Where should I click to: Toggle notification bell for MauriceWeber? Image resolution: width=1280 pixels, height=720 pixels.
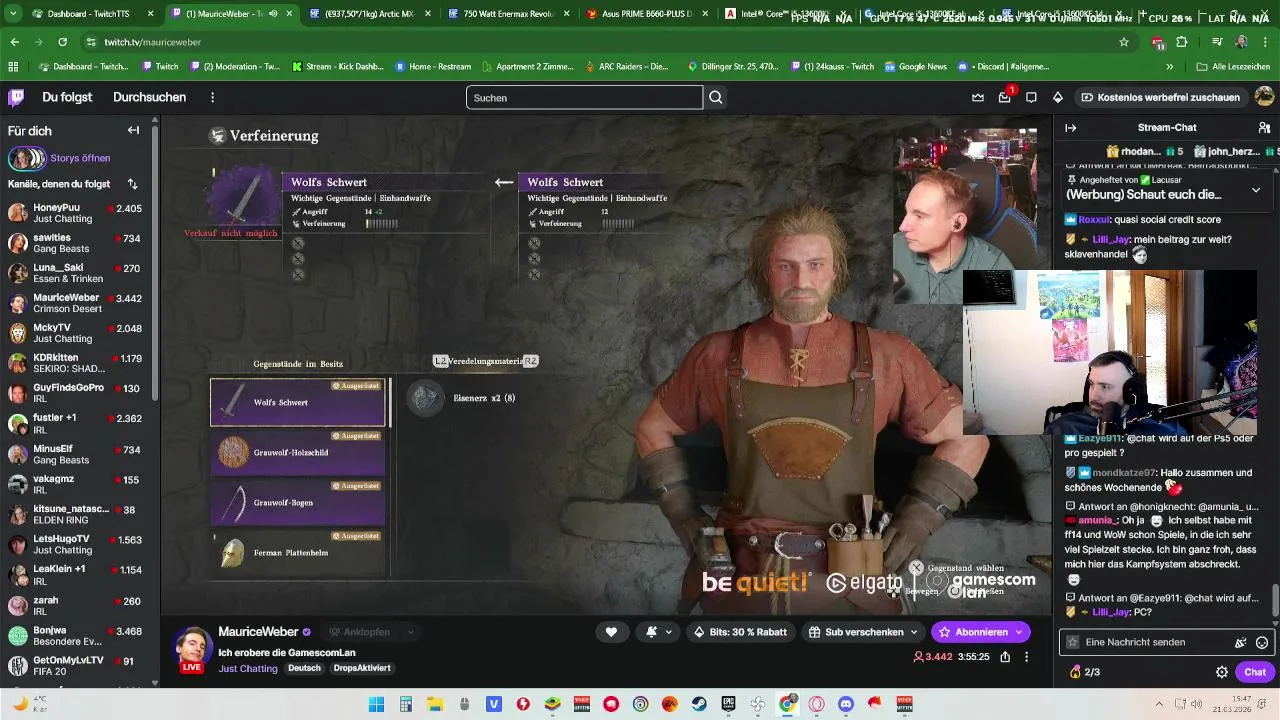pos(651,632)
